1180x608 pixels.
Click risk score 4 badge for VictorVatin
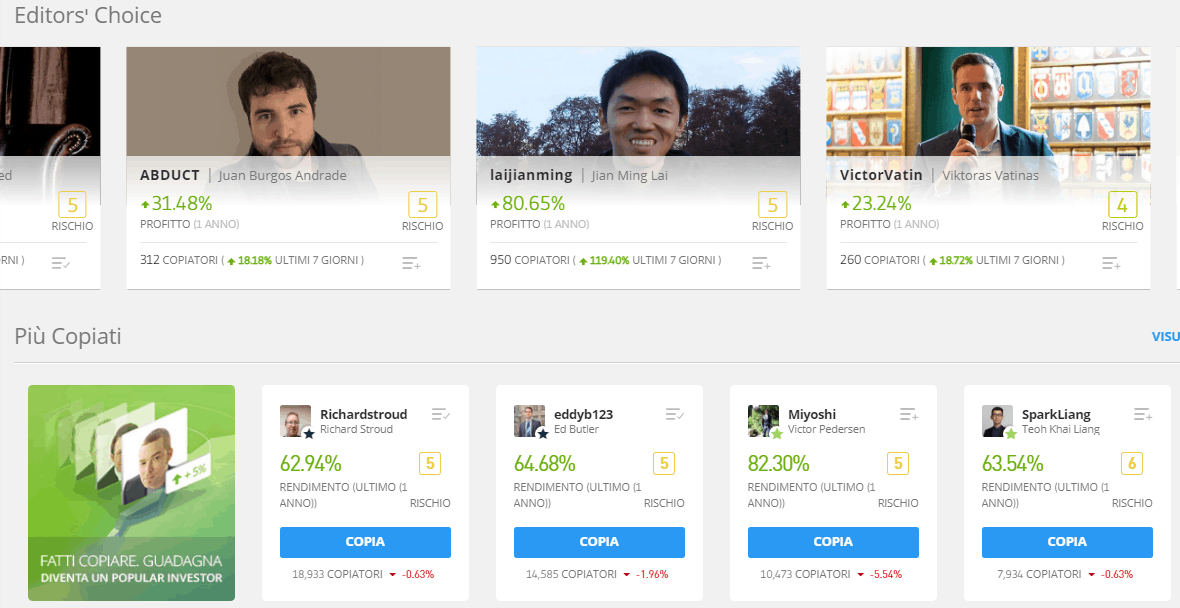tap(1123, 205)
